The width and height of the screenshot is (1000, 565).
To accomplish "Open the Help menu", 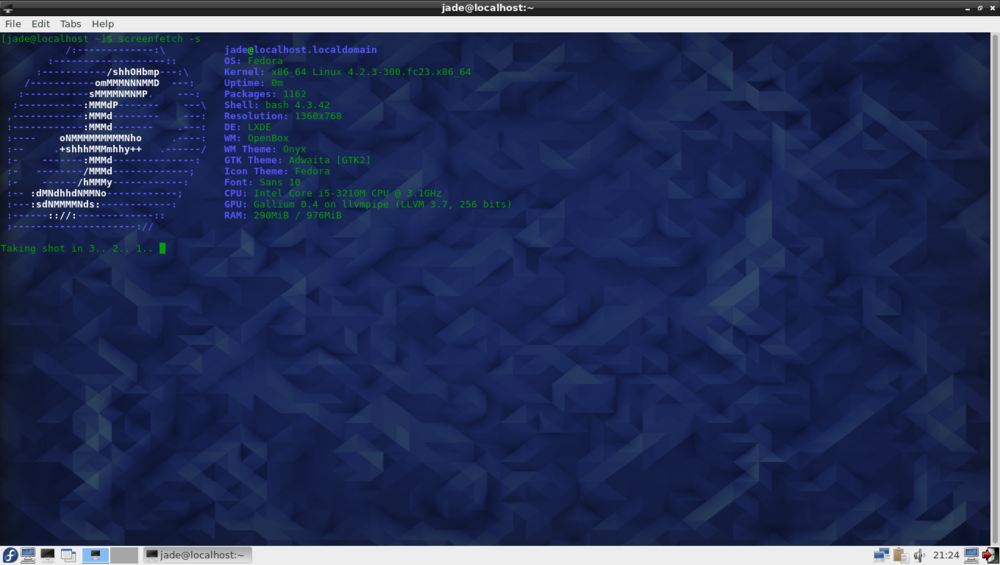I will (x=103, y=24).
